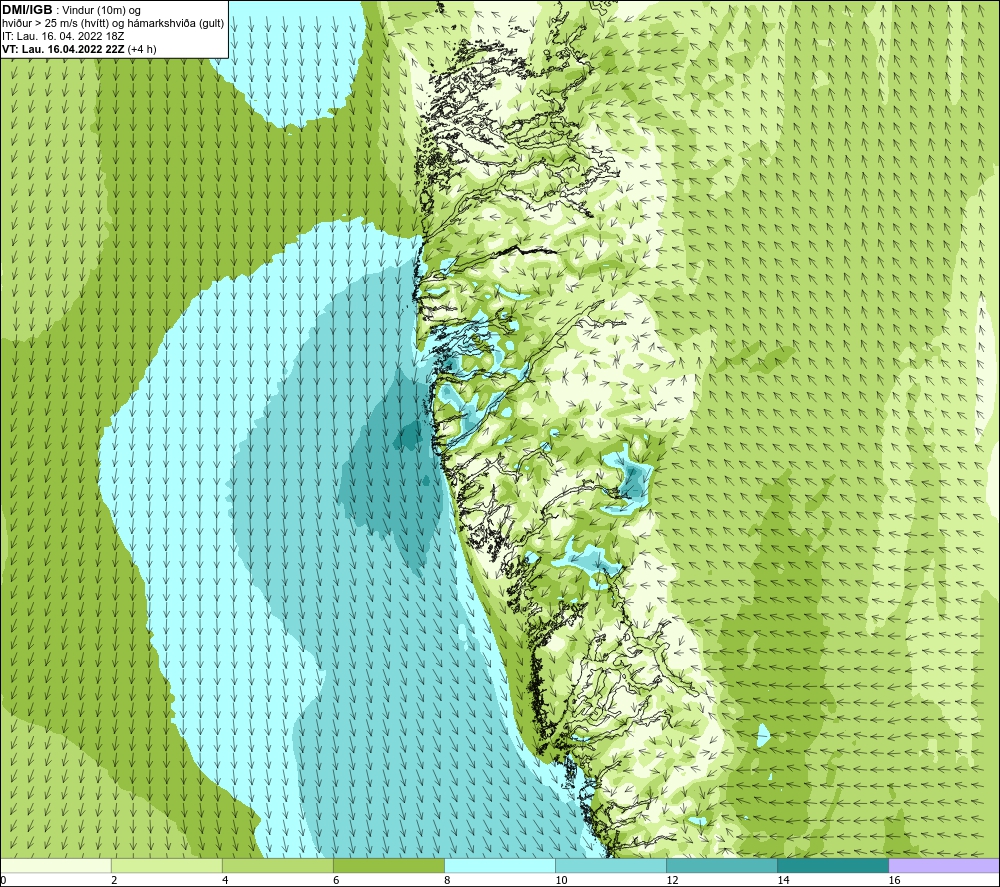Click the DMI/IGB title text
The height and width of the screenshot is (887, 1000).
[x=27, y=10]
